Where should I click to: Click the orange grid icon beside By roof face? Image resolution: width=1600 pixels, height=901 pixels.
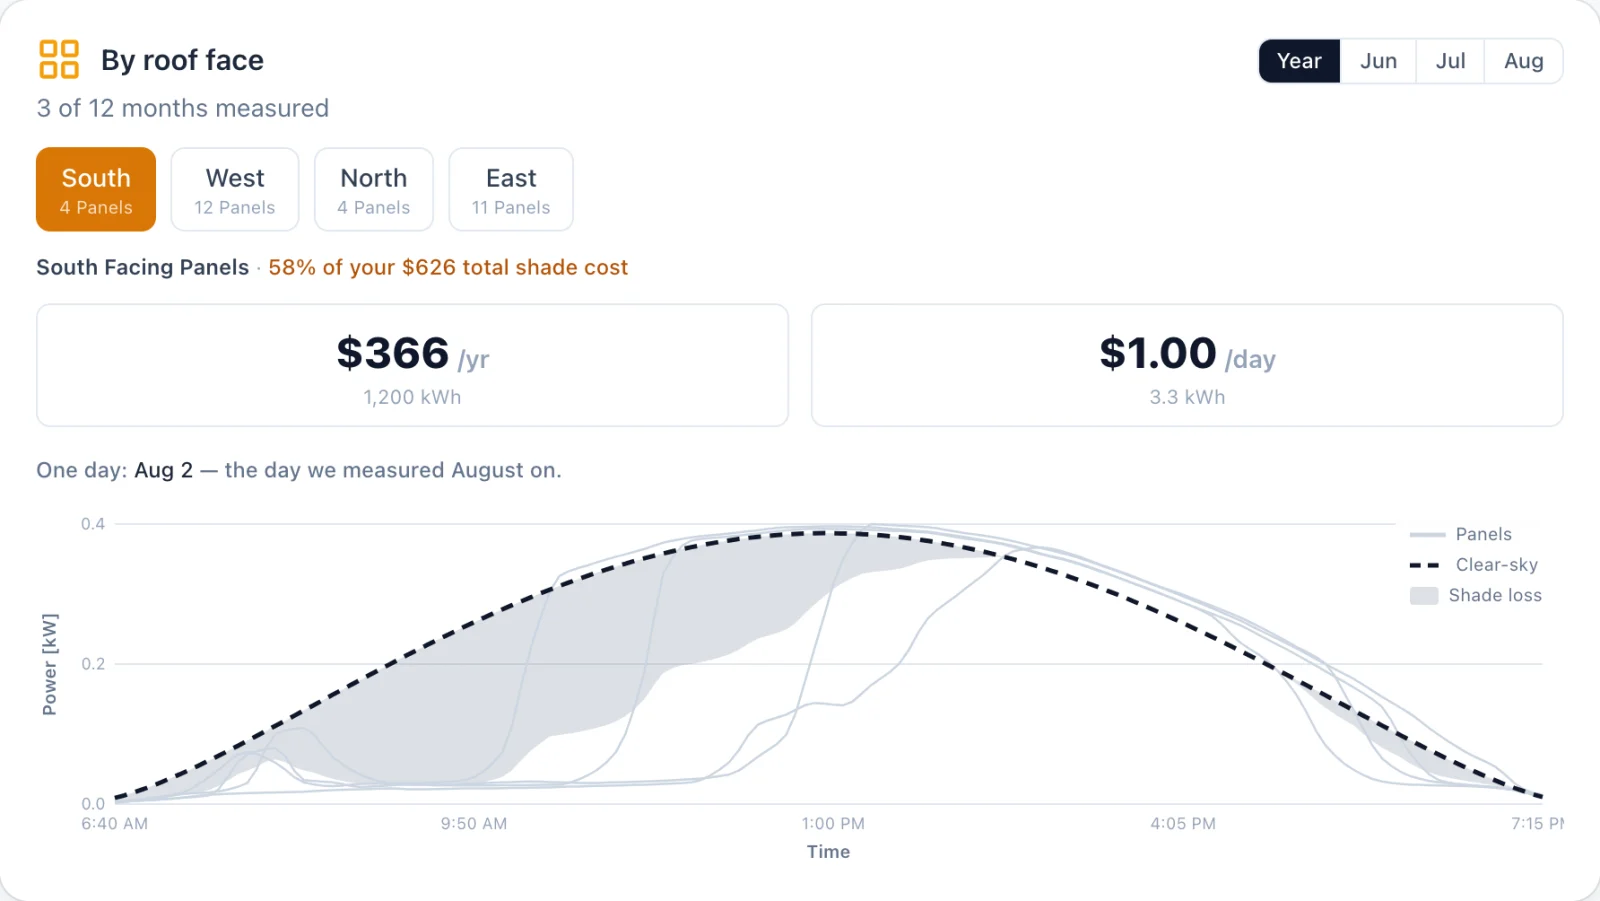click(x=59, y=59)
